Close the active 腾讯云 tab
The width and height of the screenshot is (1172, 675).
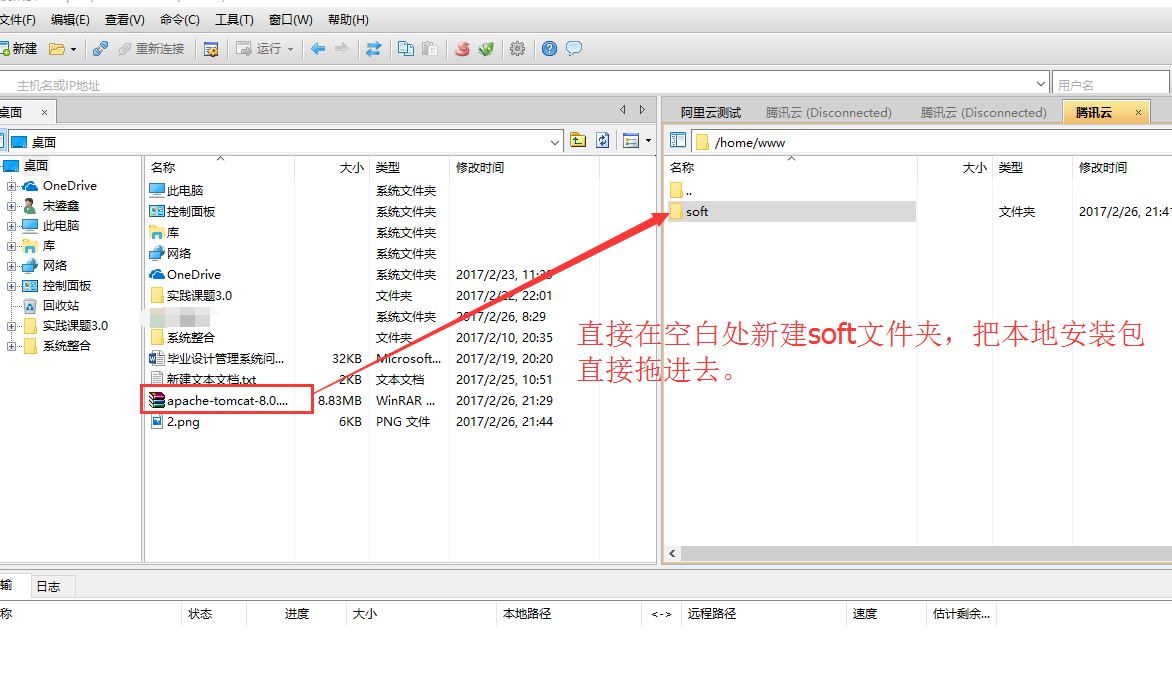1138,112
